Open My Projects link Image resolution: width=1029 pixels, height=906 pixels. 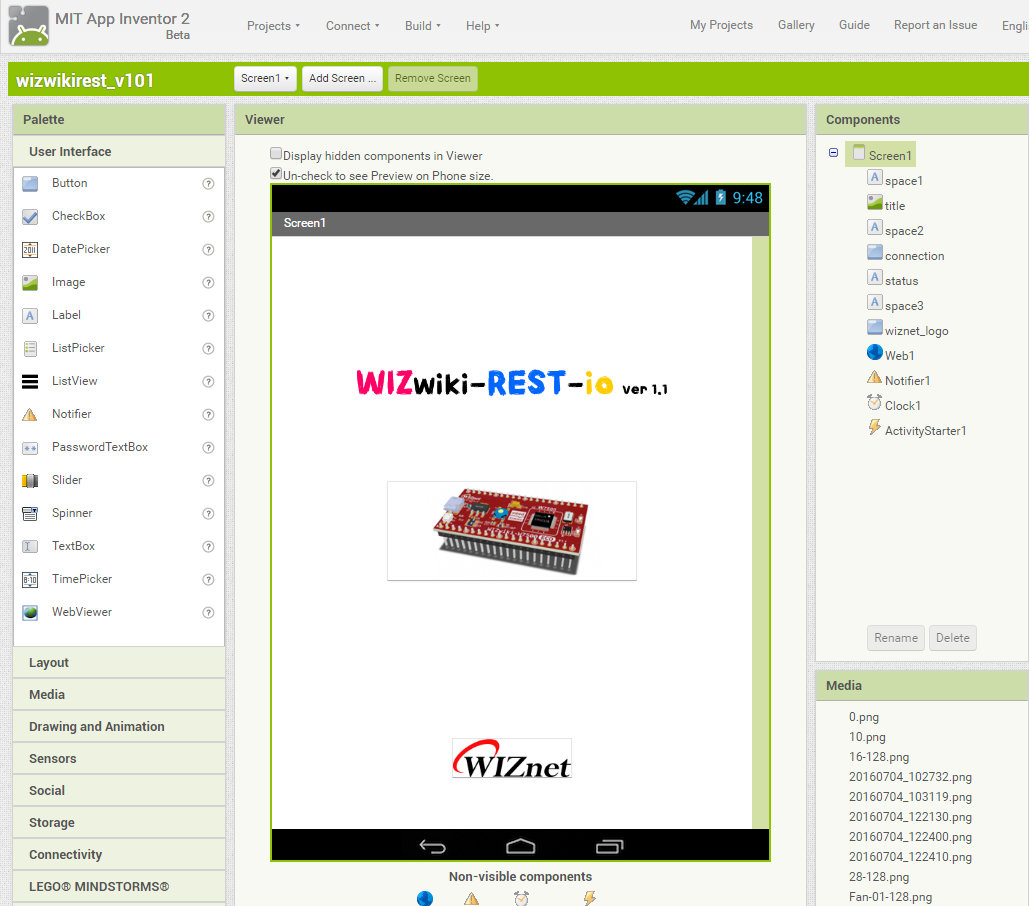click(721, 25)
